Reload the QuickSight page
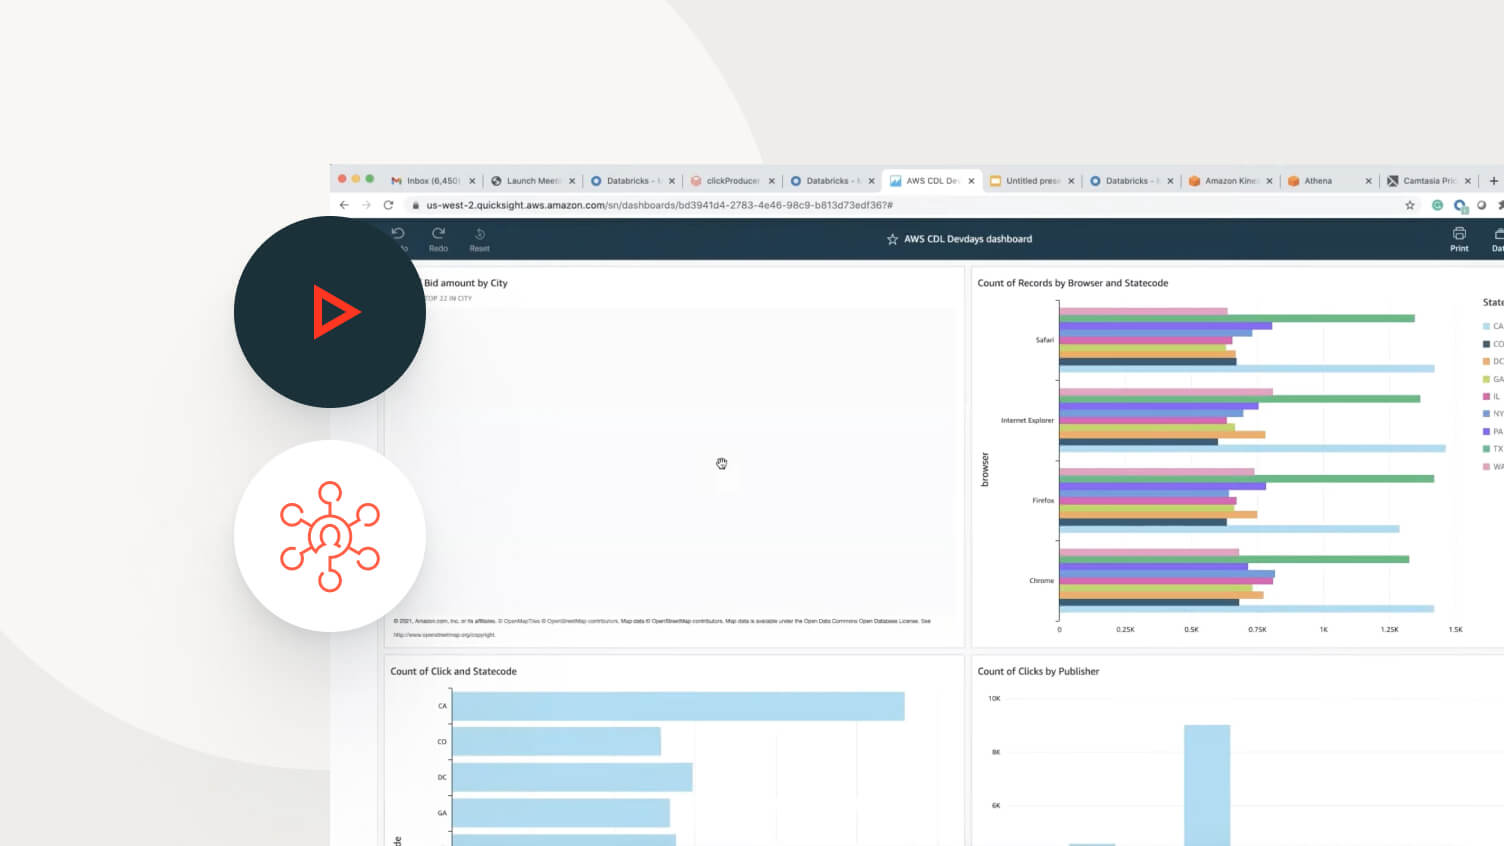This screenshot has height=846, width=1504. pyautogui.click(x=388, y=205)
